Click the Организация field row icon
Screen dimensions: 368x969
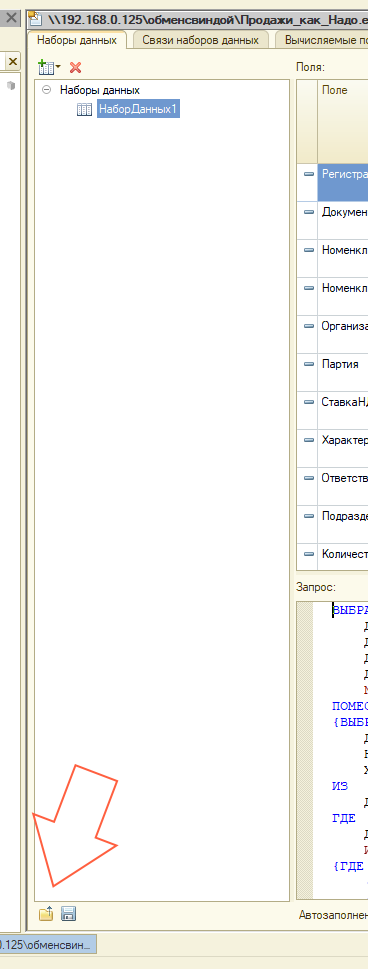[x=309, y=326]
